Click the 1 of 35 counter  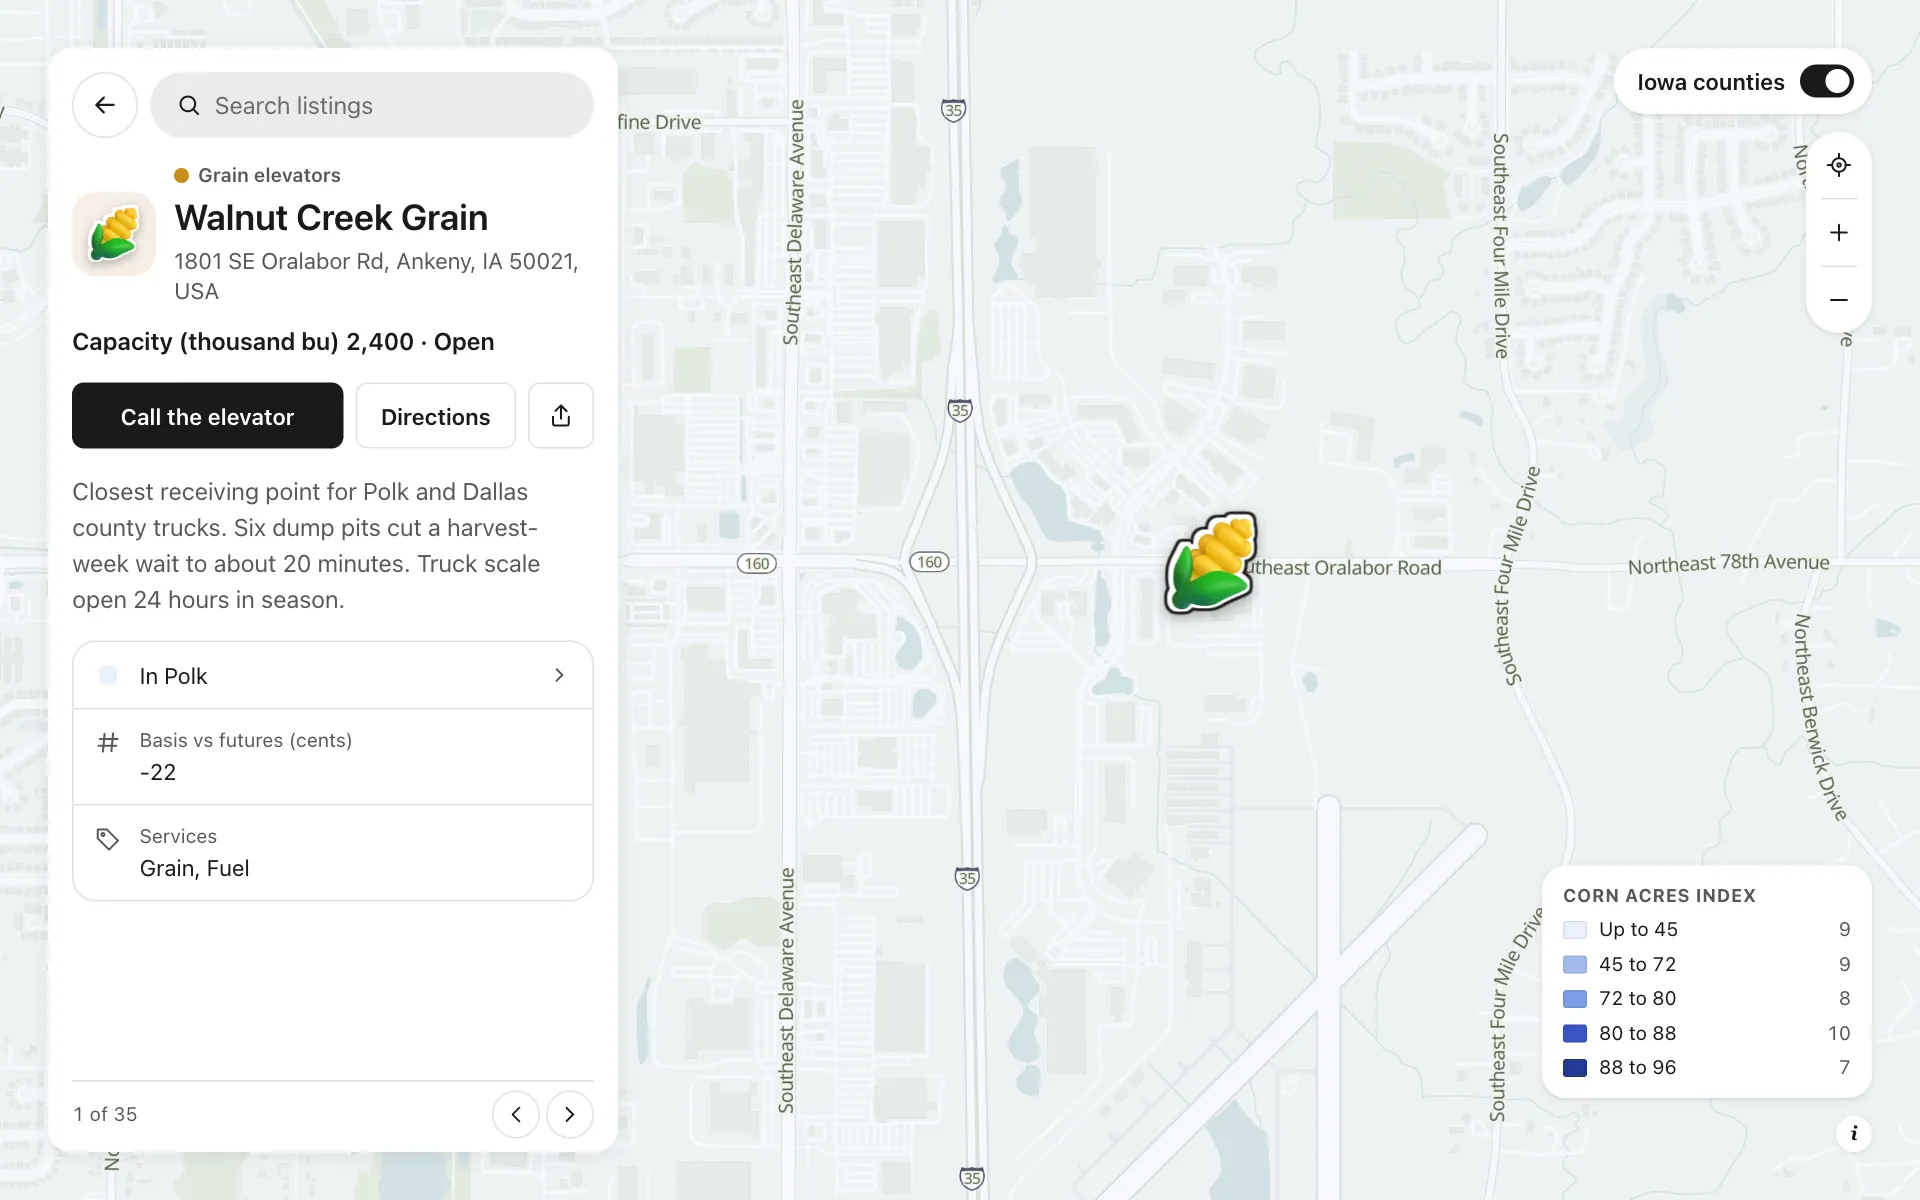(105, 1114)
